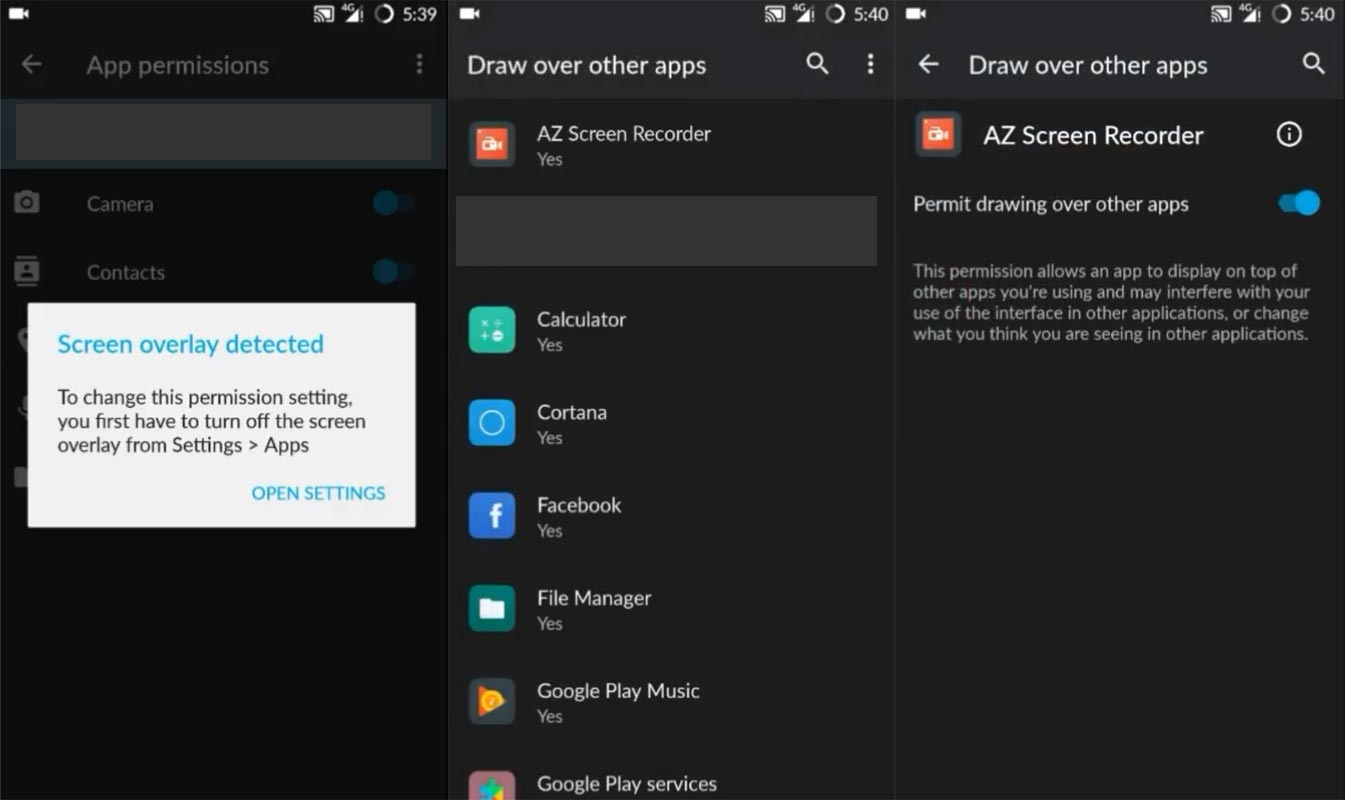Image resolution: width=1345 pixels, height=800 pixels.
Task: Click the Contacts permission icon
Action: (x=27, y=271)
